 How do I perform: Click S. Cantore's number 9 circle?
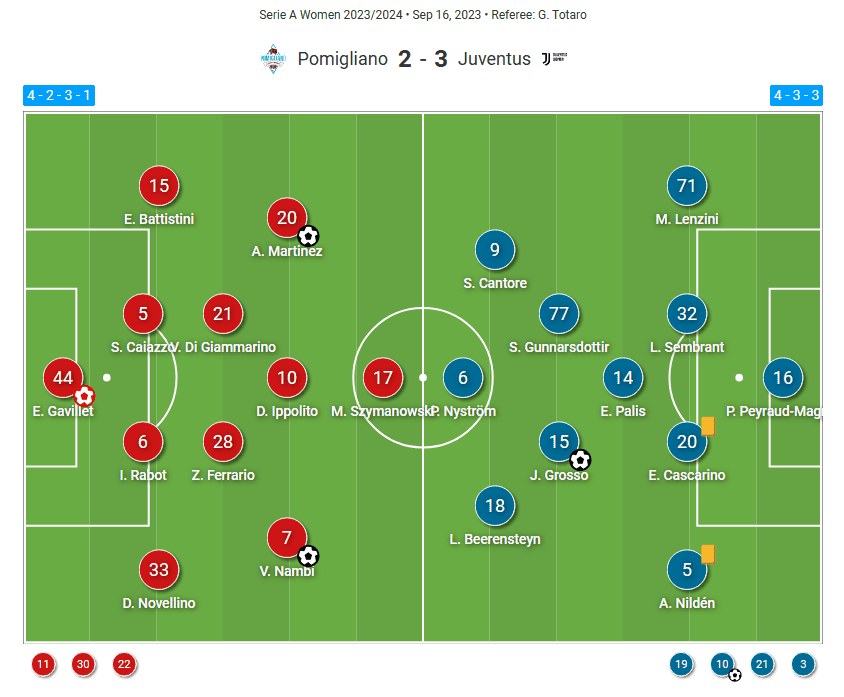[x=495, y=250]
